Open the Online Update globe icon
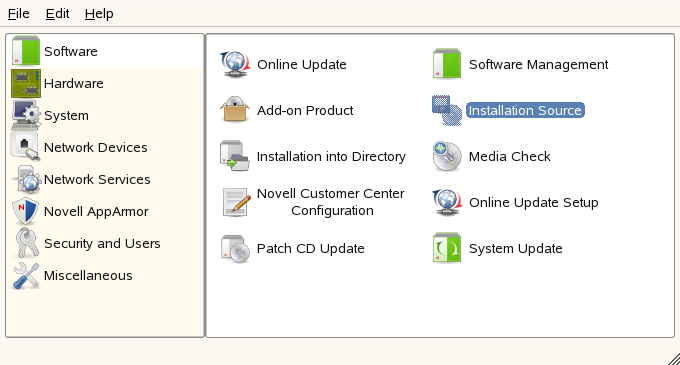The height and width of the screenshot is (365, 680). click(x=235, y=64)
